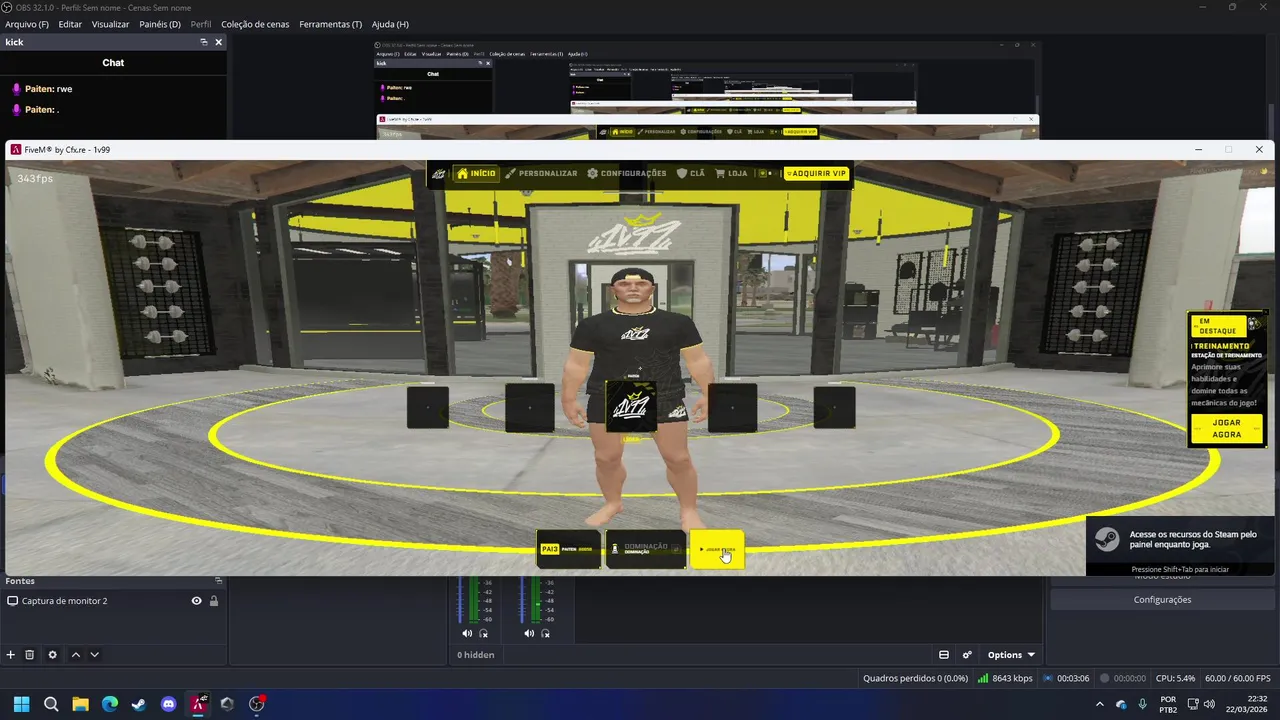The width and height of the screenshot is (1280, 720).
Task: Click the ADQUIRIR VIP button
Action: [816, 173]
